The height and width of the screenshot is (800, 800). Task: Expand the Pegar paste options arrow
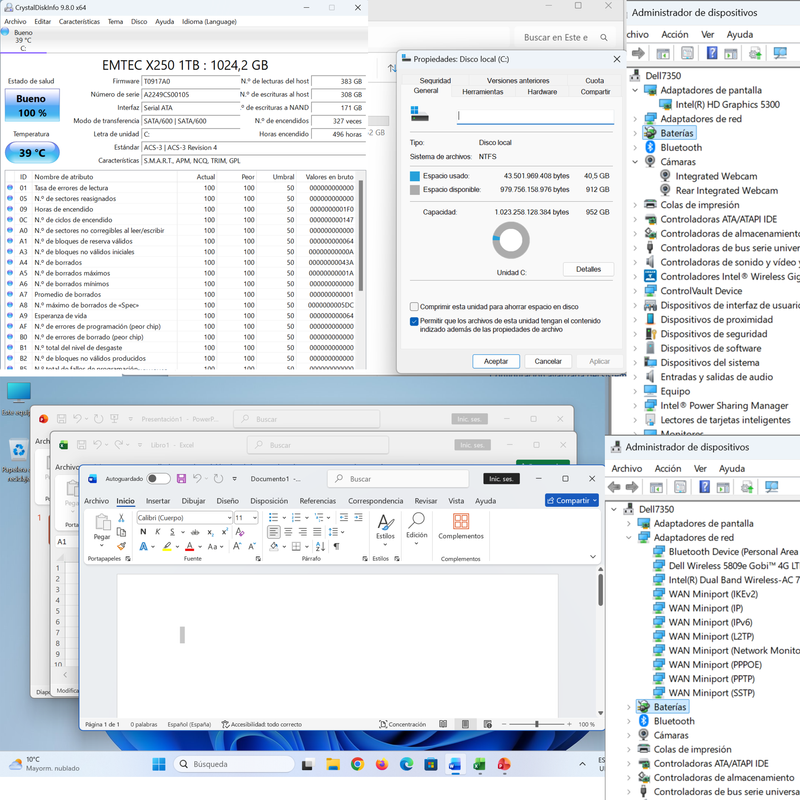pyautogui.click(x=102, y=545)
